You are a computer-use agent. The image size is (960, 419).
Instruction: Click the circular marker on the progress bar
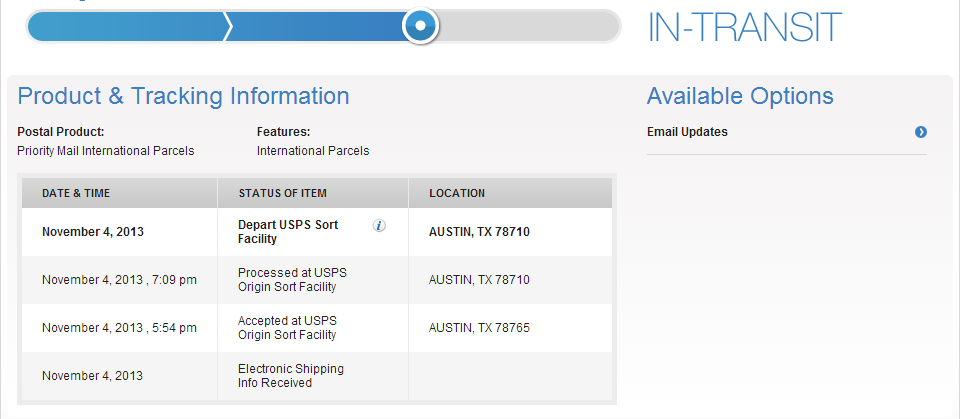(x=421, y=25)
